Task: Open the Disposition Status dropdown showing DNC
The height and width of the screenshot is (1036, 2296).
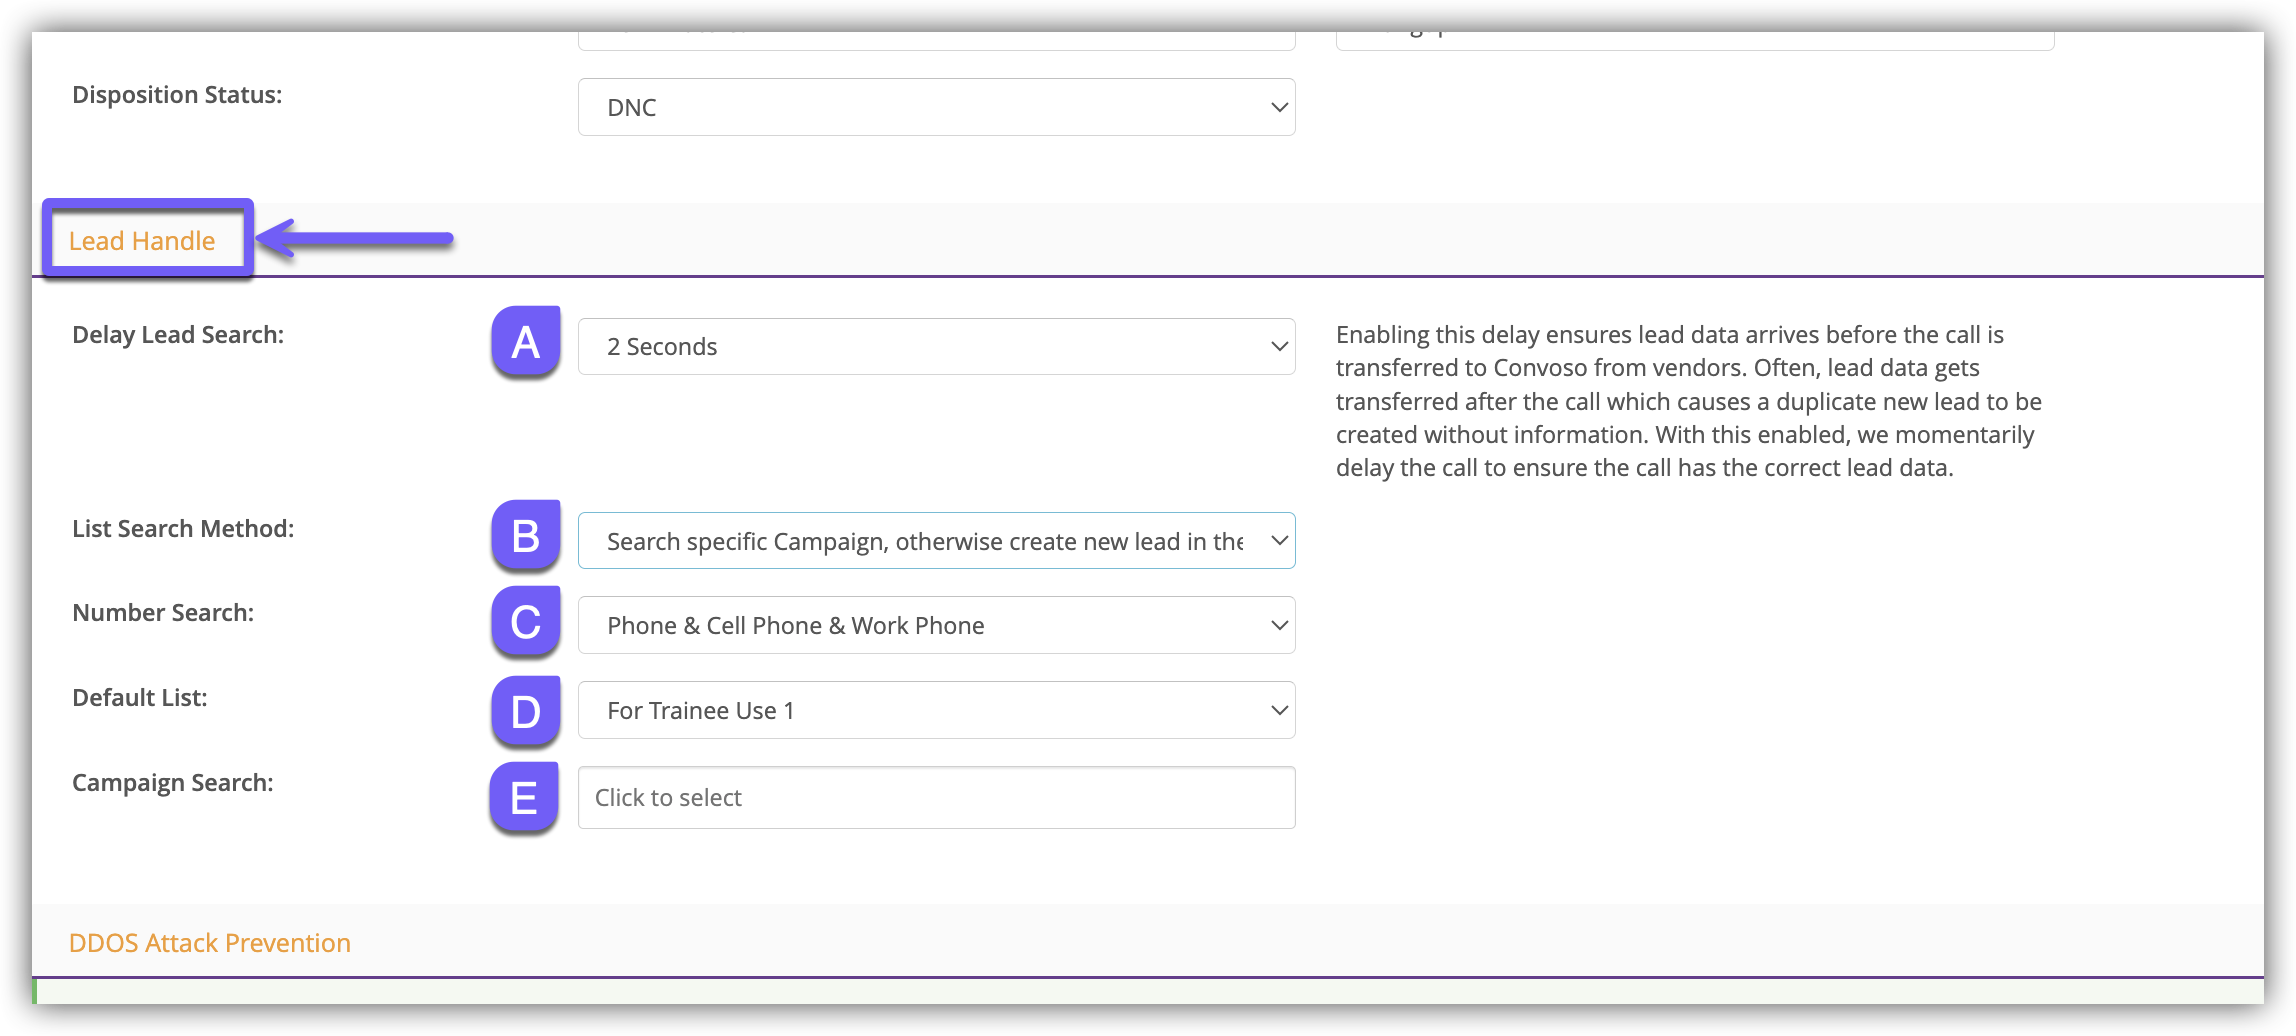Action: pyautogui.click(x=936, y=107)
